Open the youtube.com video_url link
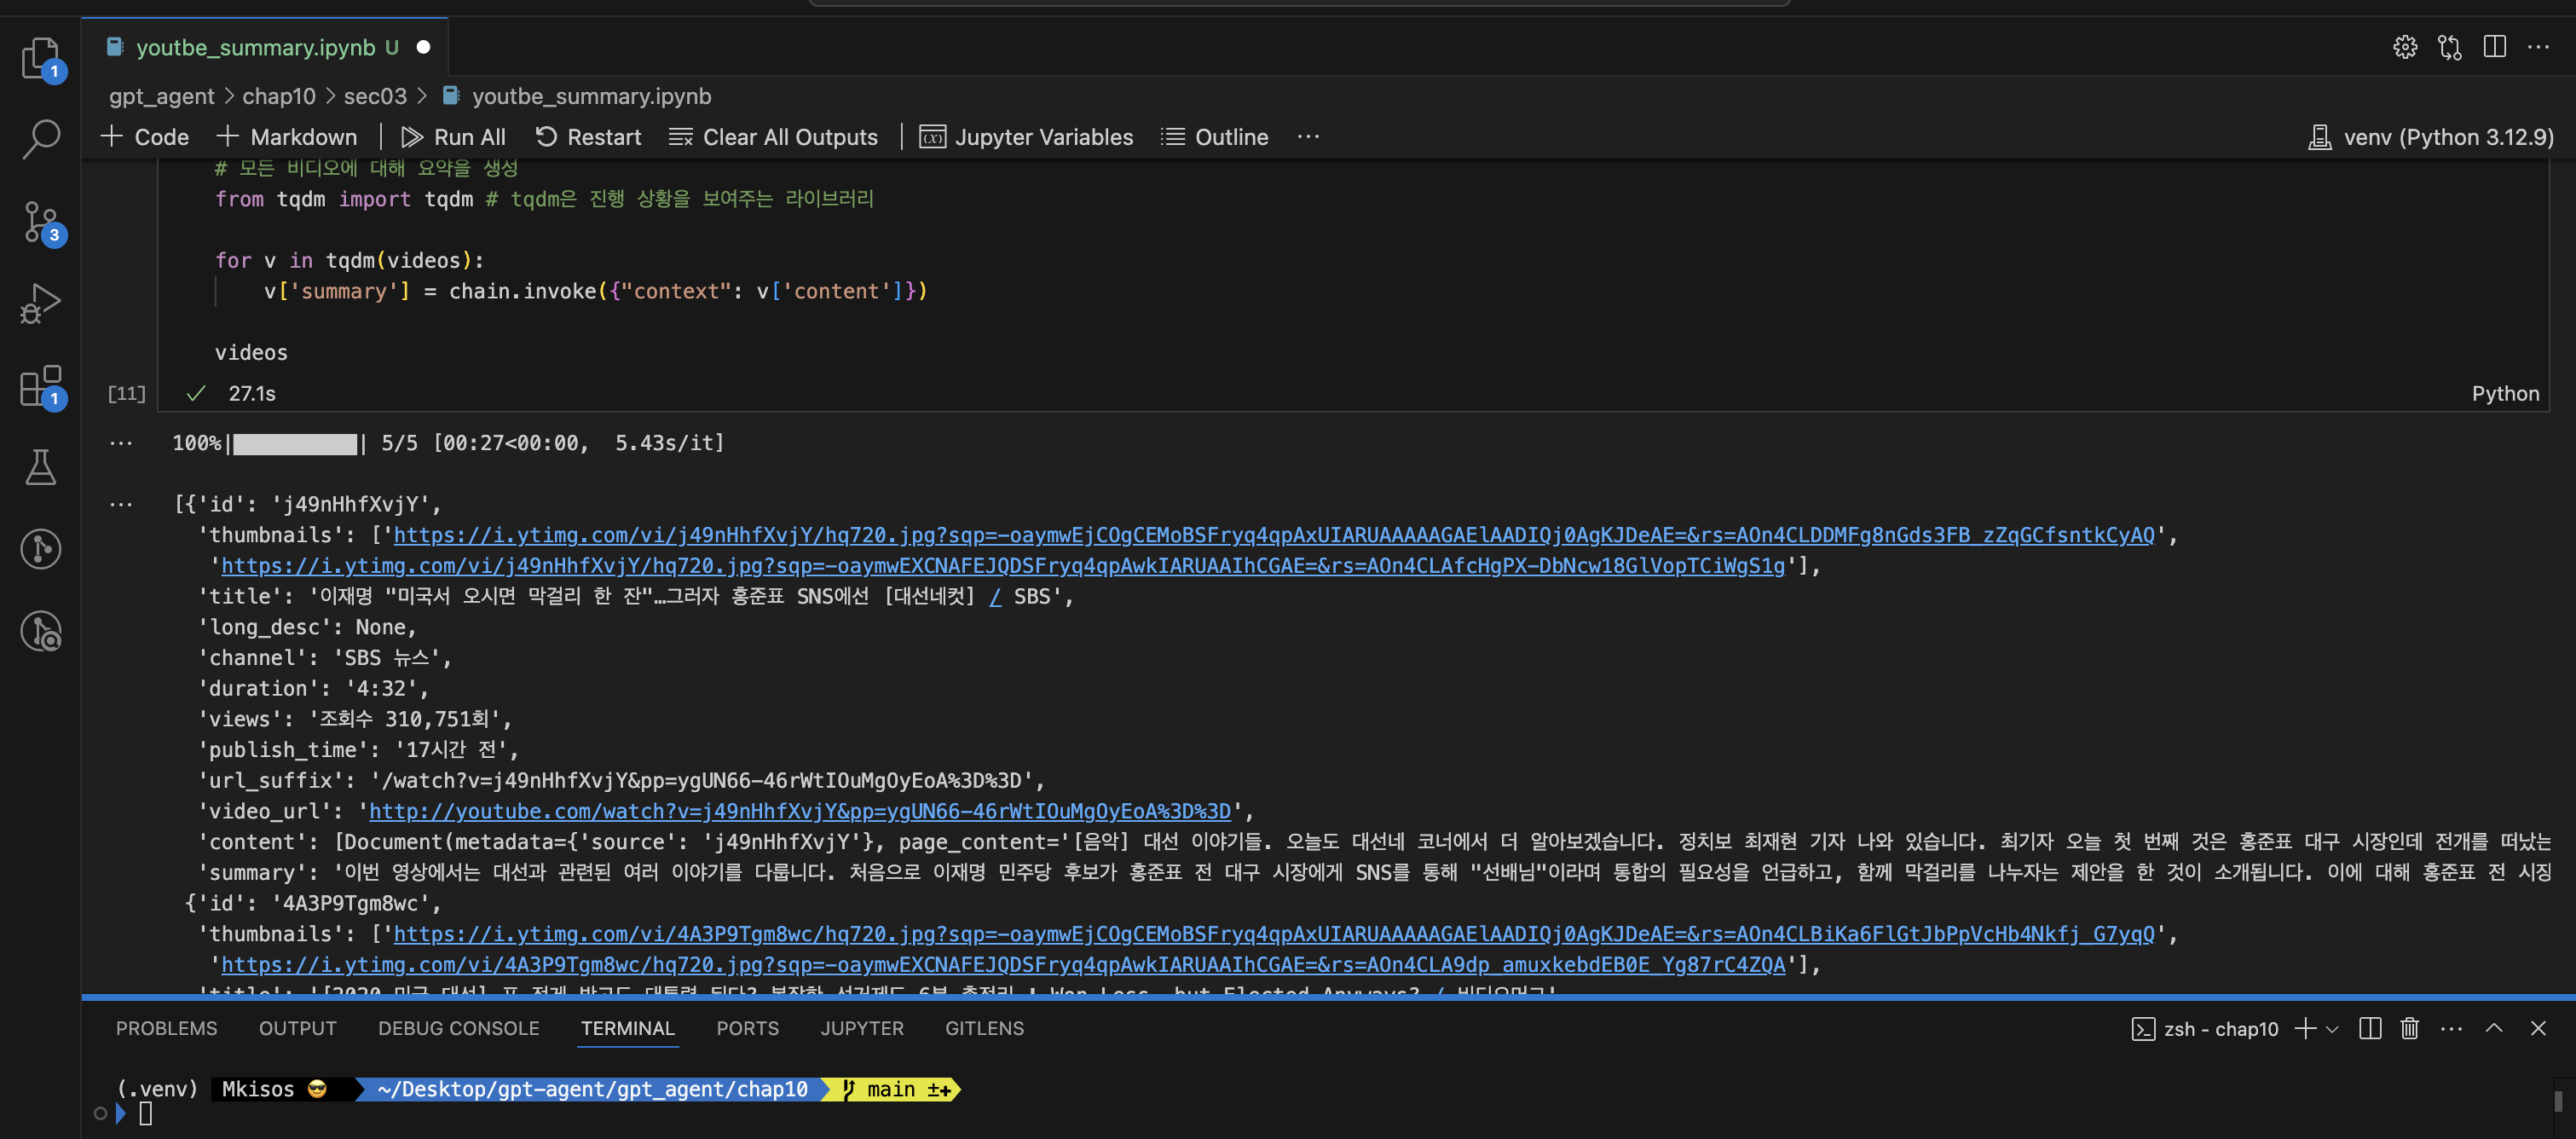 [799, 811]
